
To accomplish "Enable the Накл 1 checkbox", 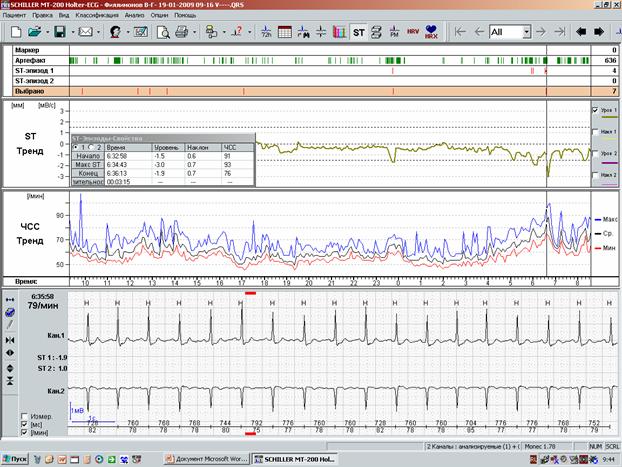I will point(595,132).
